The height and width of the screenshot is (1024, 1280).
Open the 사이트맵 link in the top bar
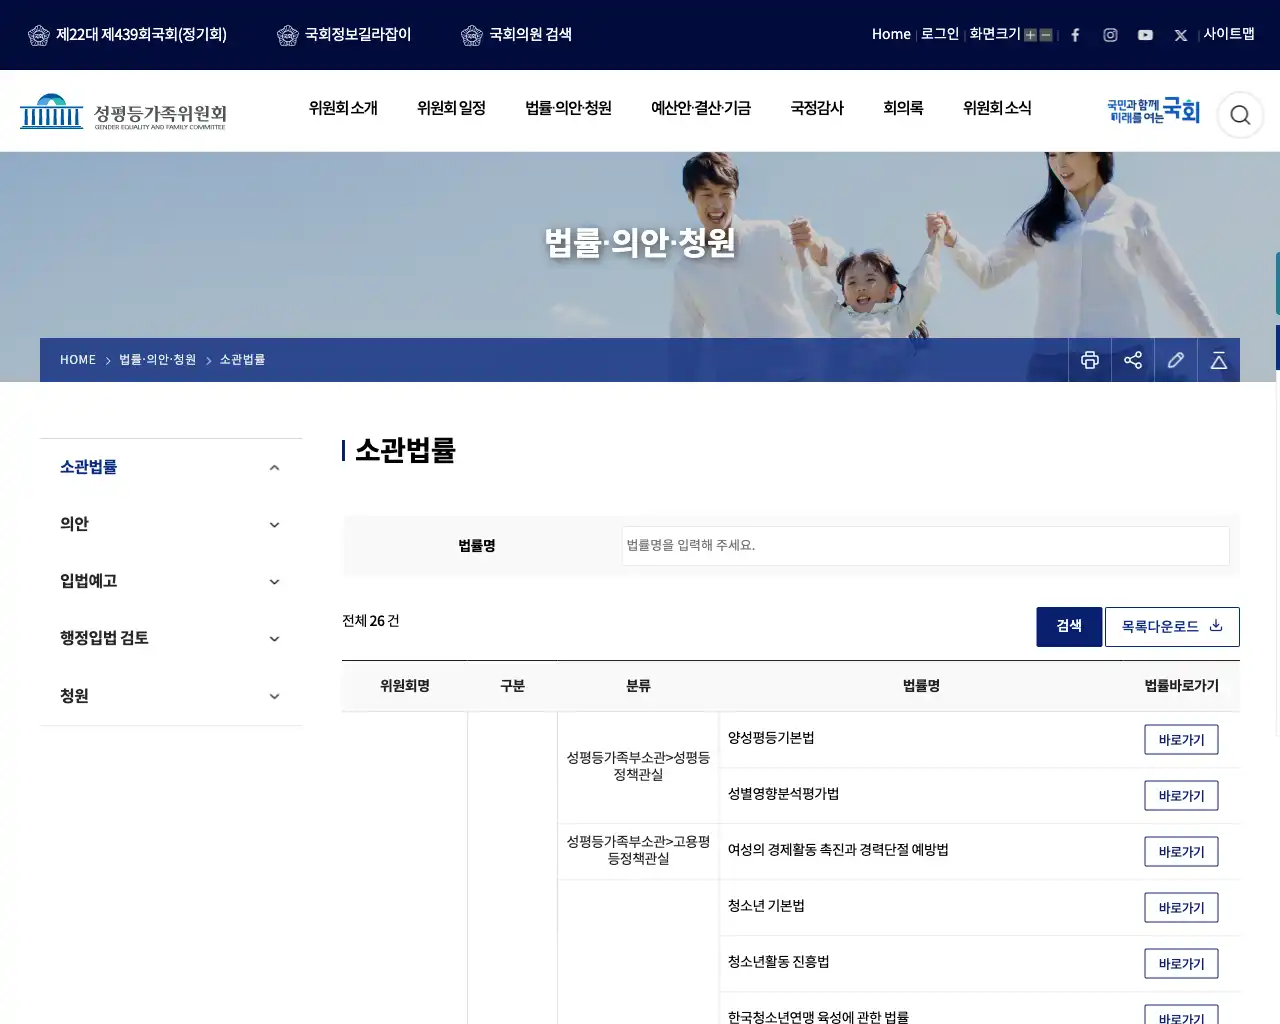(1229, 34)
